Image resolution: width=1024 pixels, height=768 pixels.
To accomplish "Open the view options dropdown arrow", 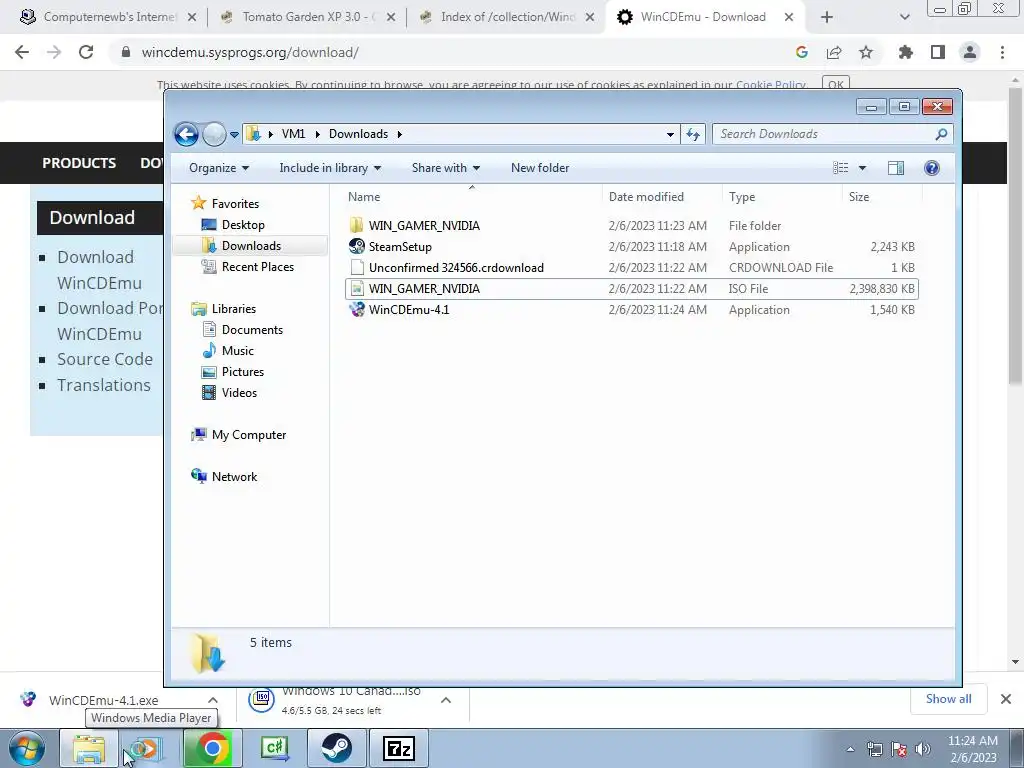I will (862, 168).
